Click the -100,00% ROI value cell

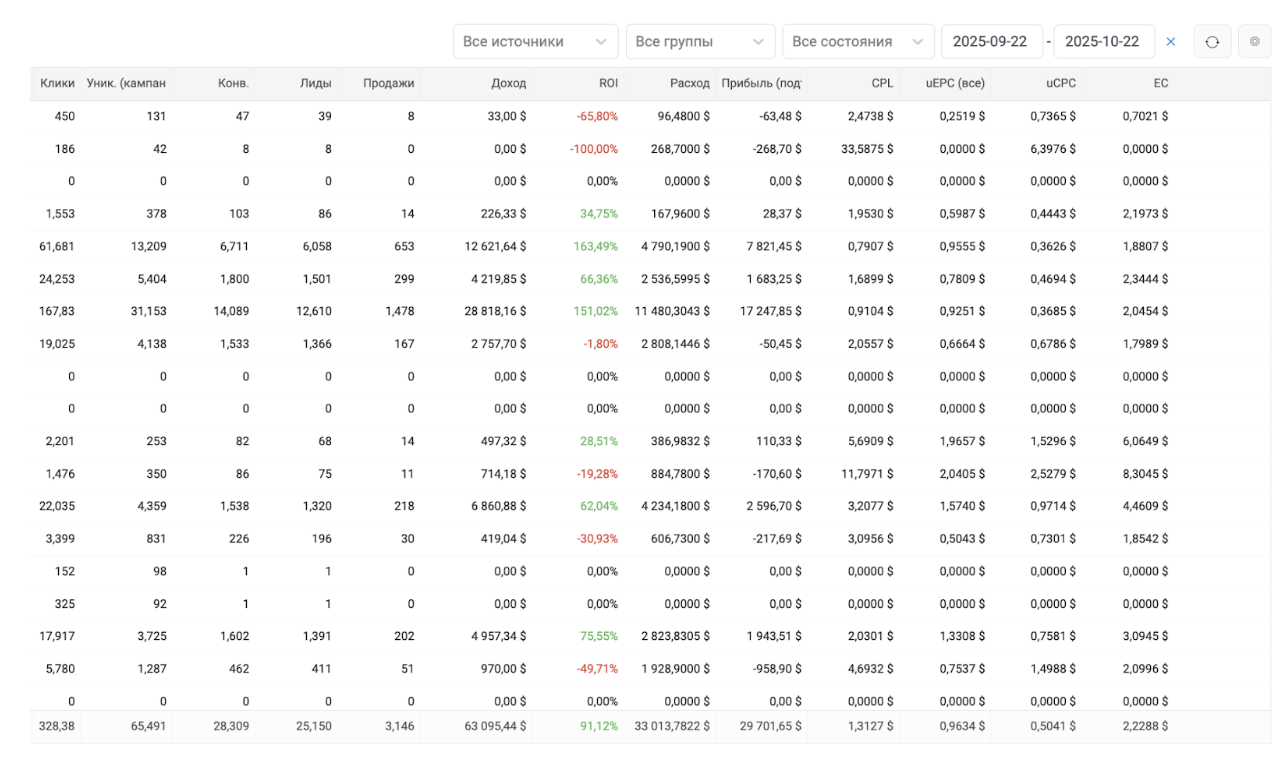coord(594,149)
